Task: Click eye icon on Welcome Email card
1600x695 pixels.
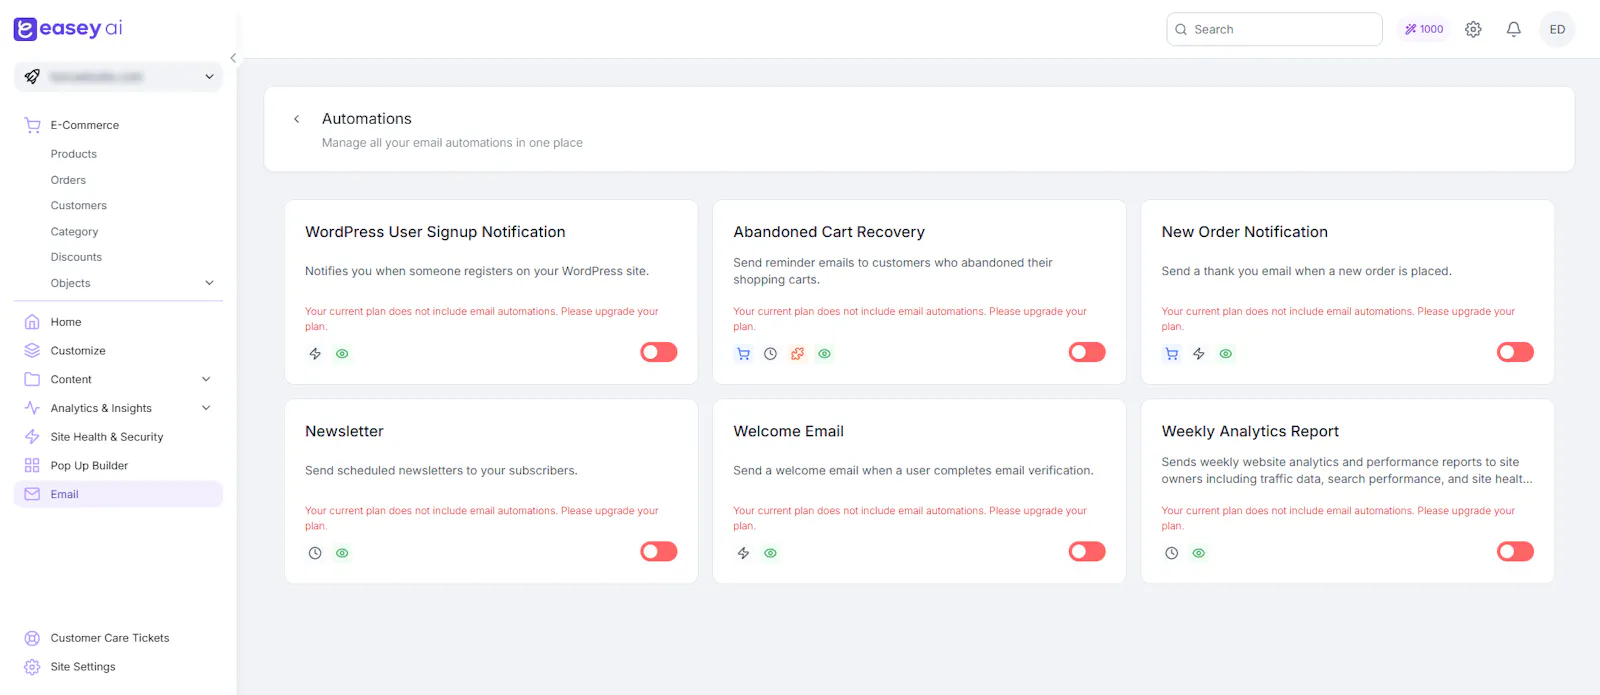Action: (x=770, y=553)
